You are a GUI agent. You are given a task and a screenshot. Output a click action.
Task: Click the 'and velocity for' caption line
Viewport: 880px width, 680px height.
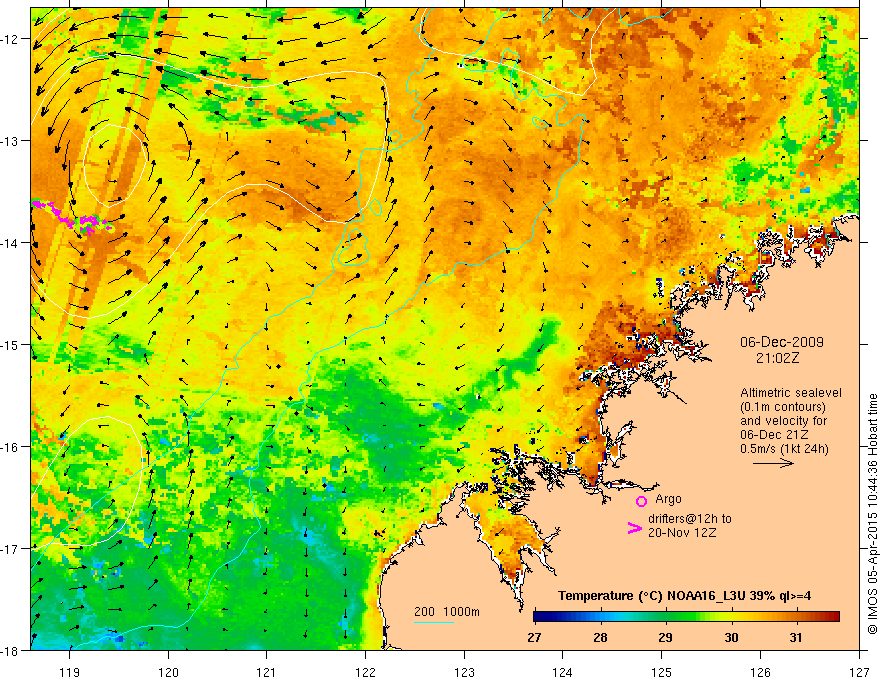[783, 421]
